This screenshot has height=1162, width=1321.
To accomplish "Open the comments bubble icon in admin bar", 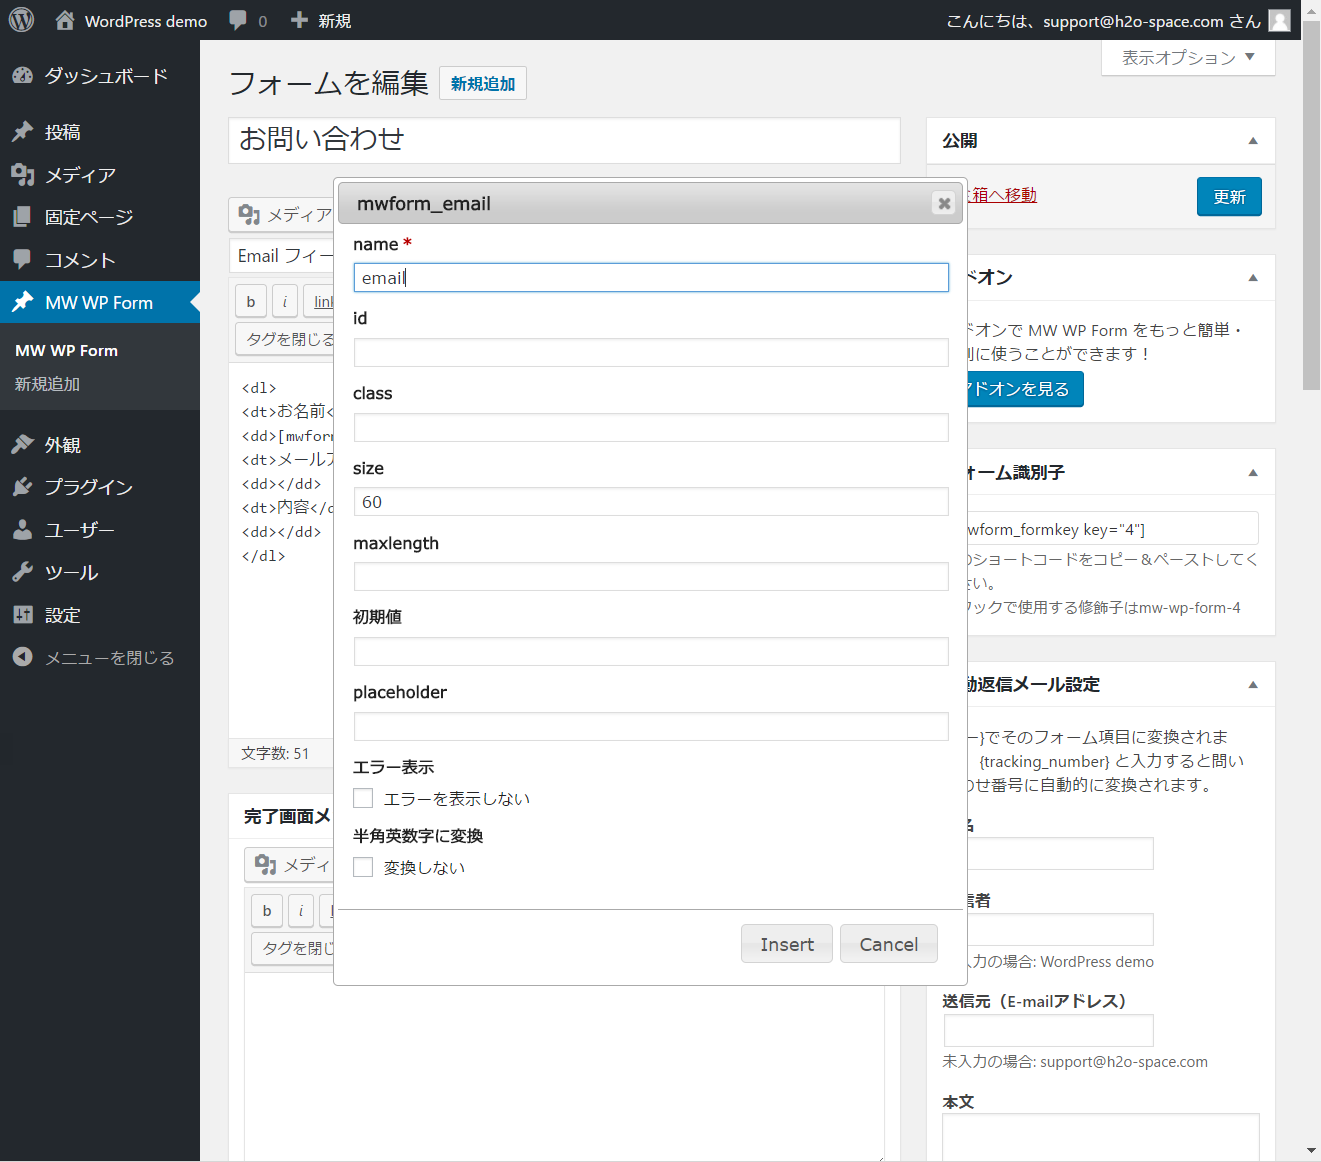I will coord(238,20).
